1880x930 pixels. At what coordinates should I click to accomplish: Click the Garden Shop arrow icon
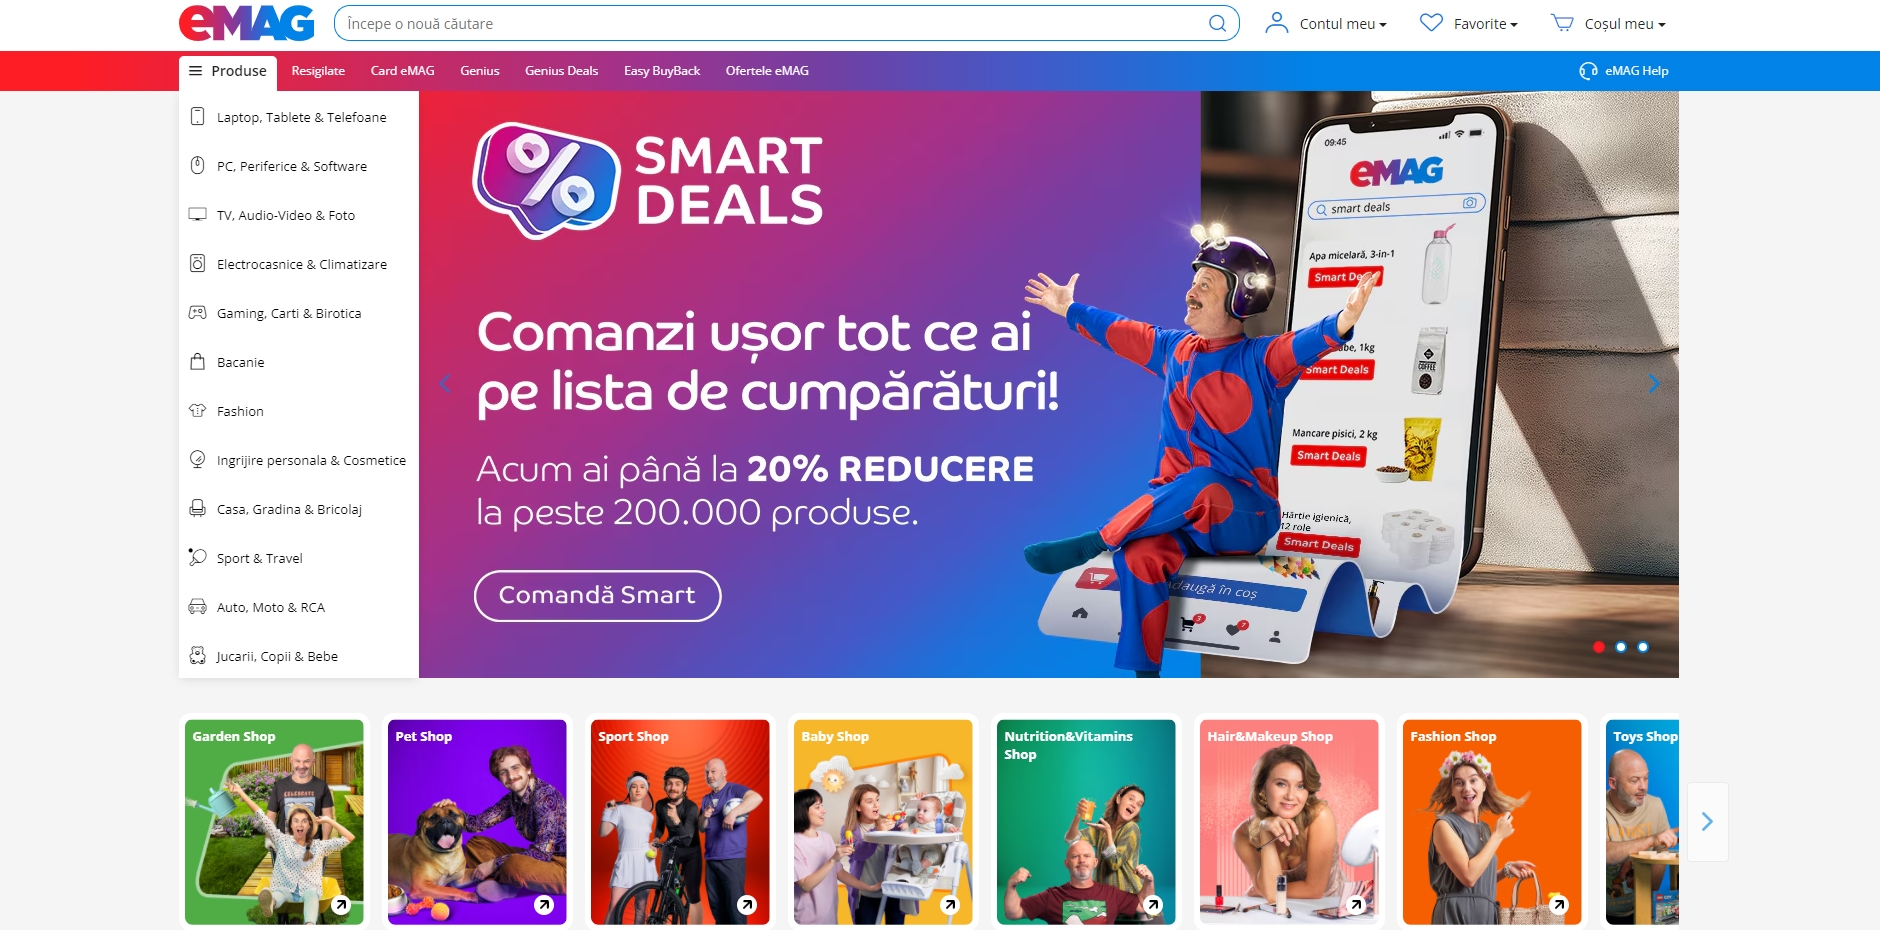coord(341,905)
